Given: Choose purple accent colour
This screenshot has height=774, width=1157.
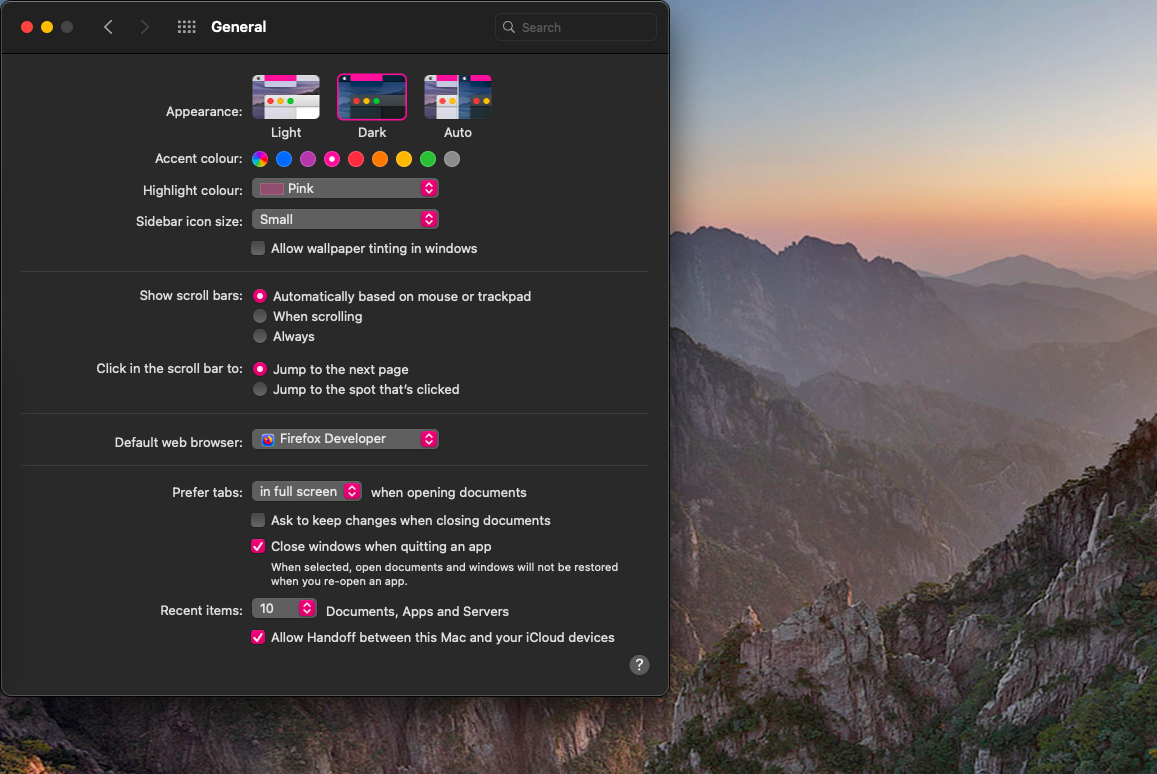Looking at the screenshot, I should (x=308, y=159).
